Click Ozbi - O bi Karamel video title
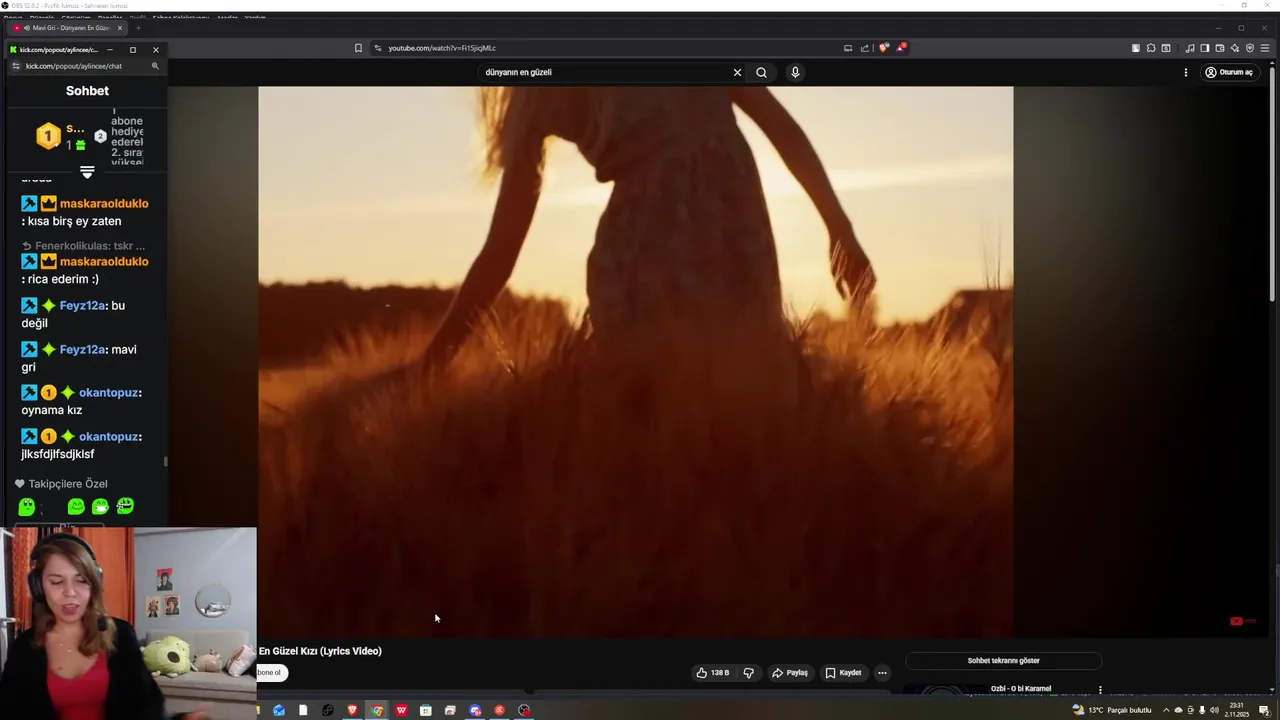 tap(1021, 689)
